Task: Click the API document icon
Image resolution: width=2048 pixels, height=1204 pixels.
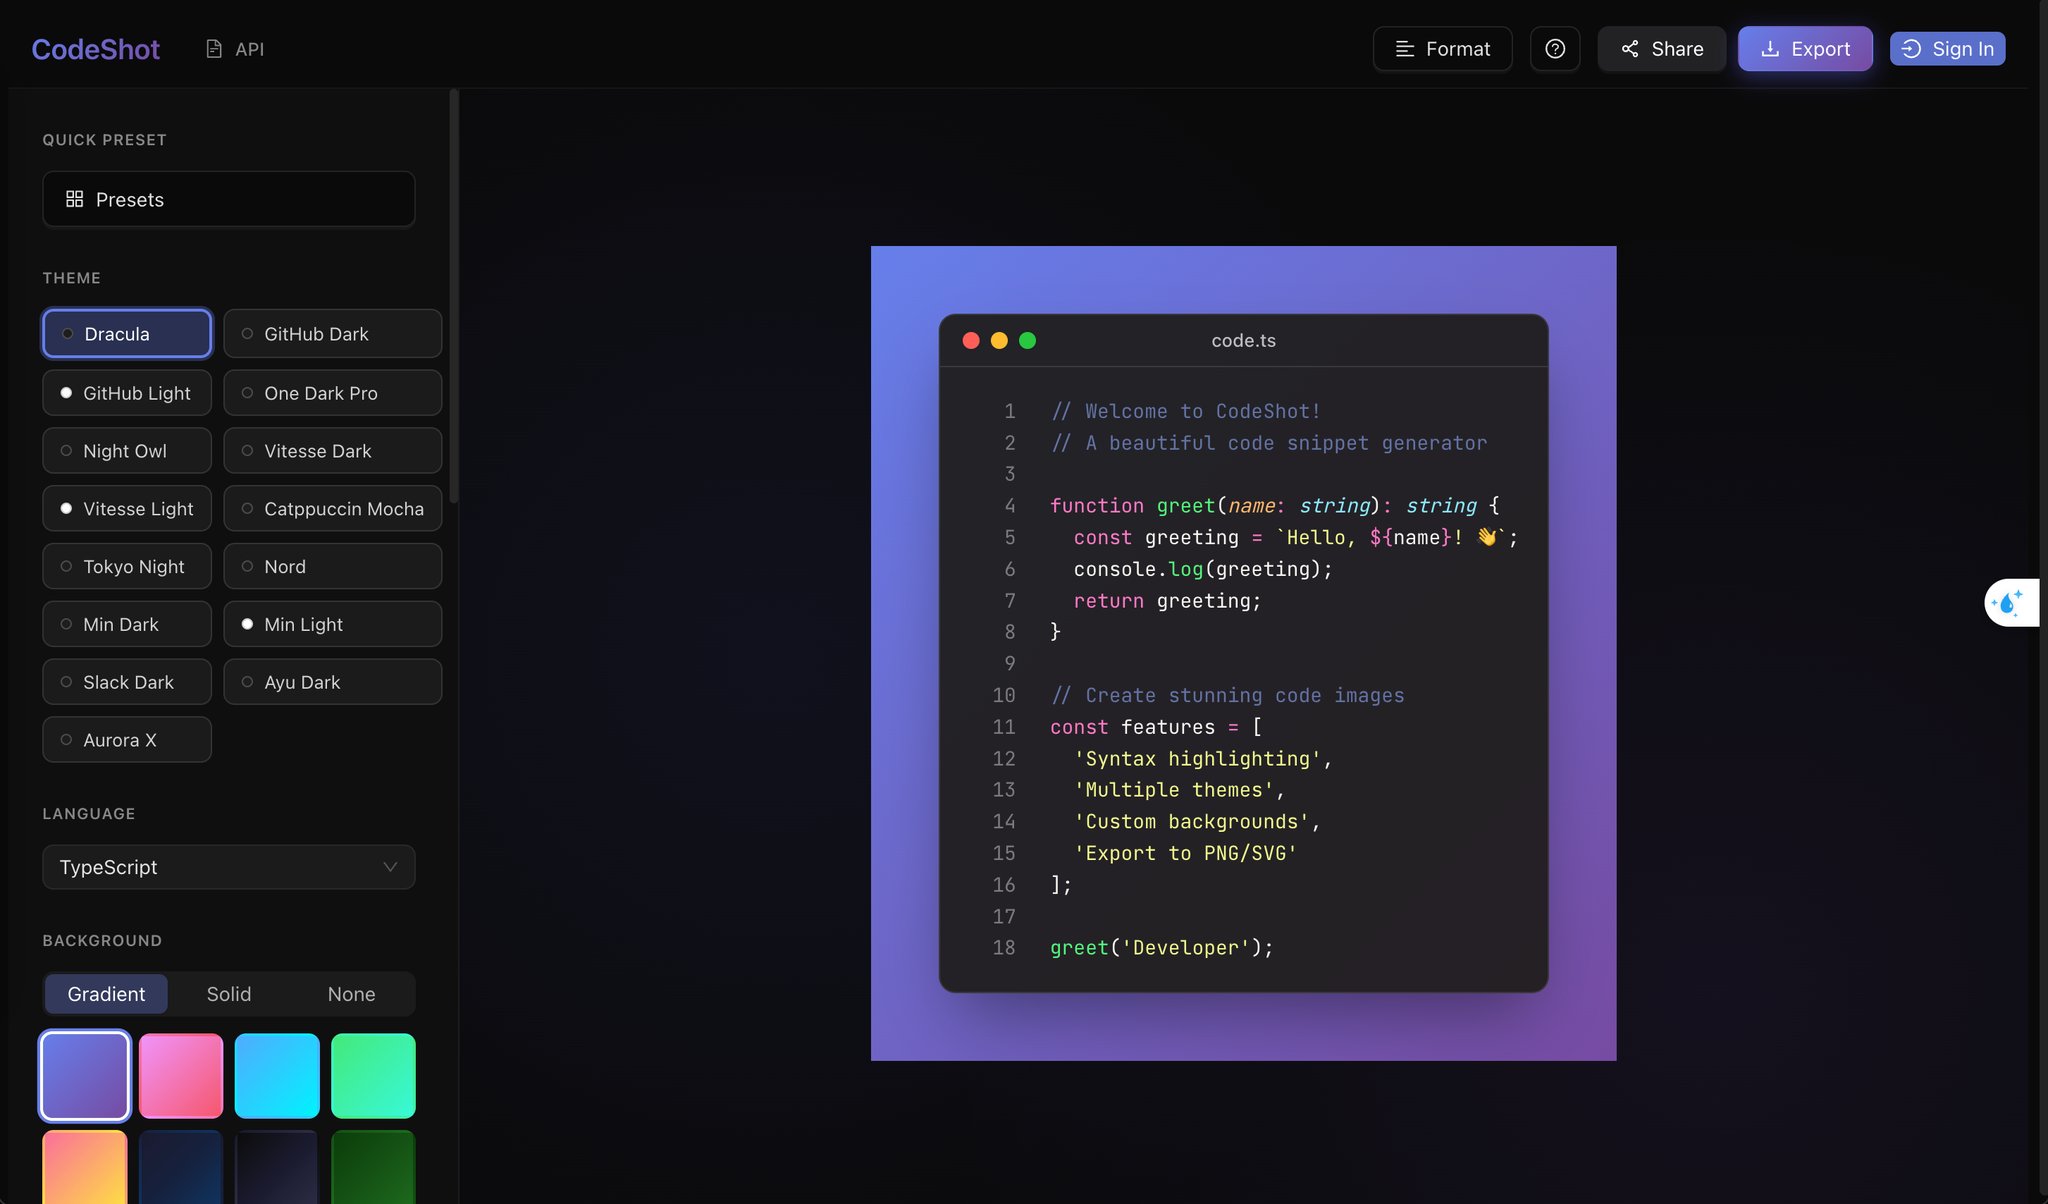Action: click(x=214, y=49)
